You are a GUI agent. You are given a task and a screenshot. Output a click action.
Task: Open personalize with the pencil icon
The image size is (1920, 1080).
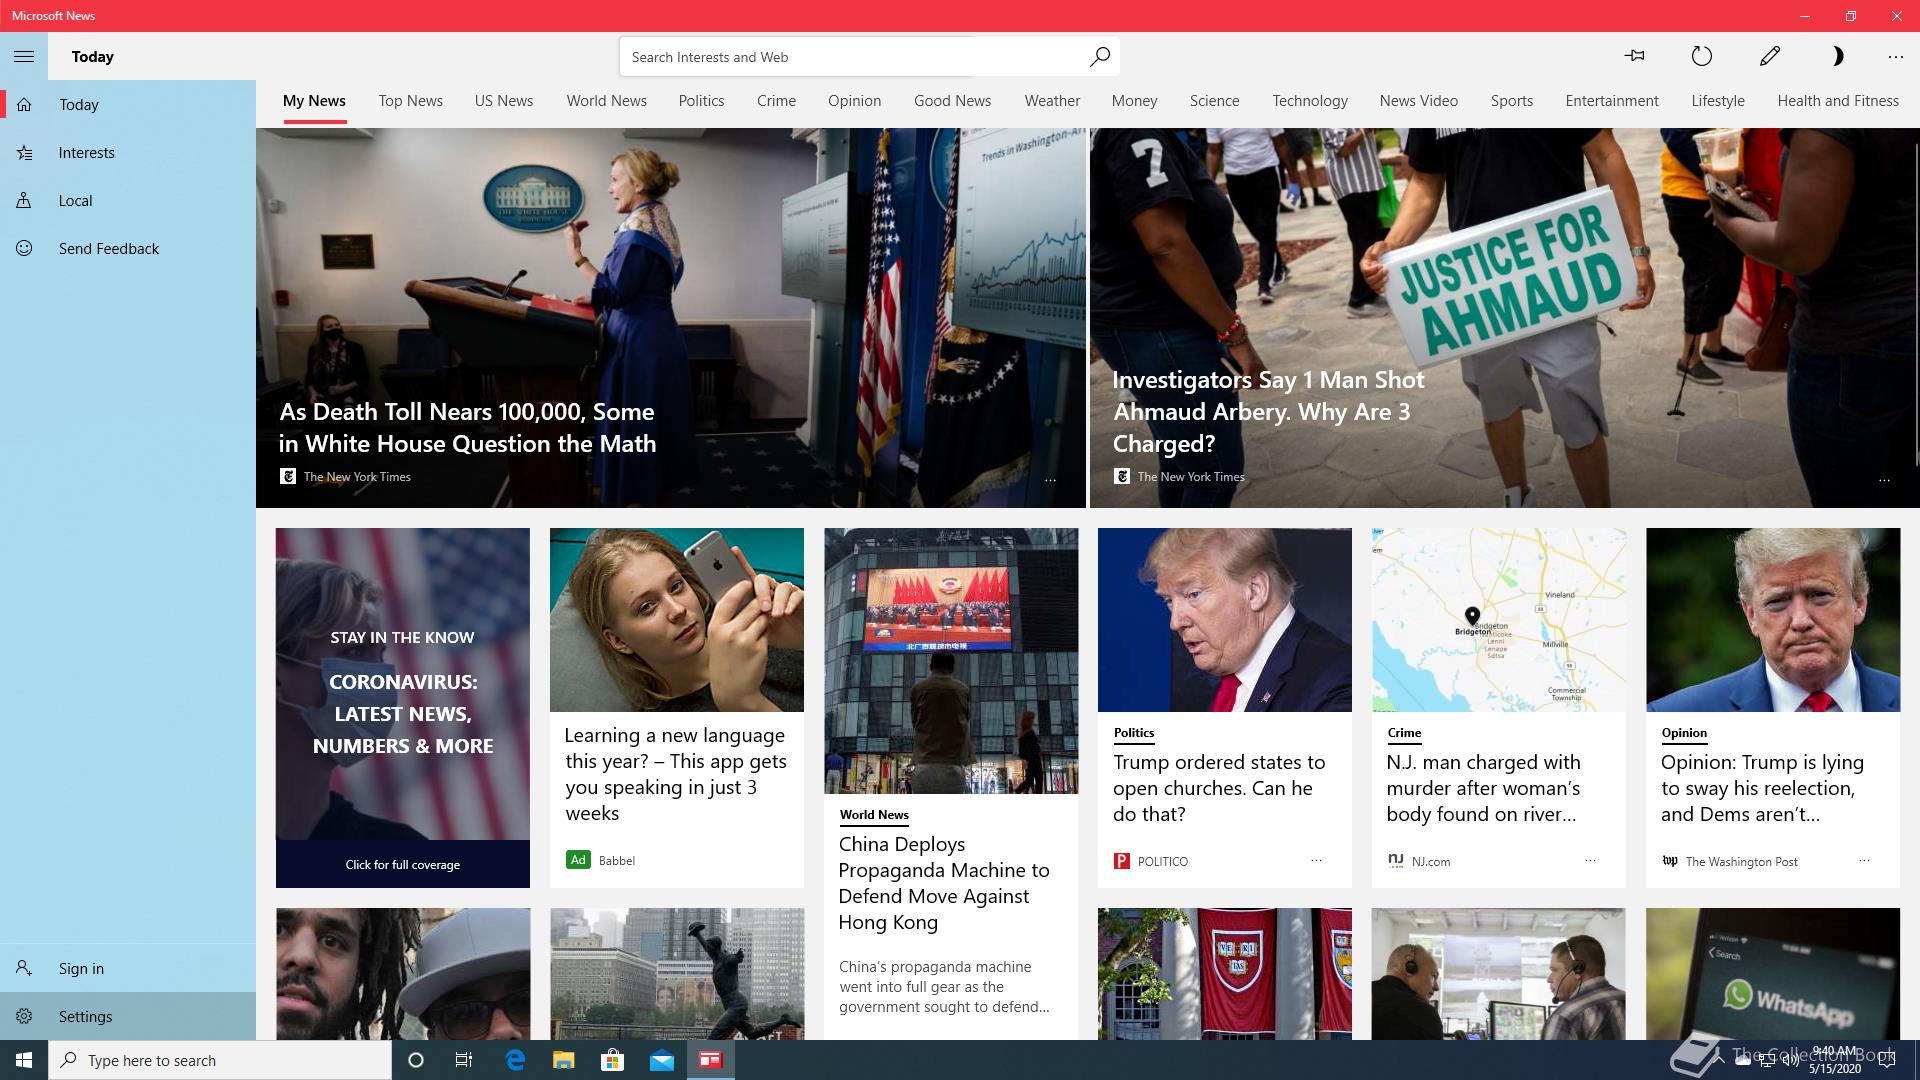pyautogui.click(x=1770, y=56)
